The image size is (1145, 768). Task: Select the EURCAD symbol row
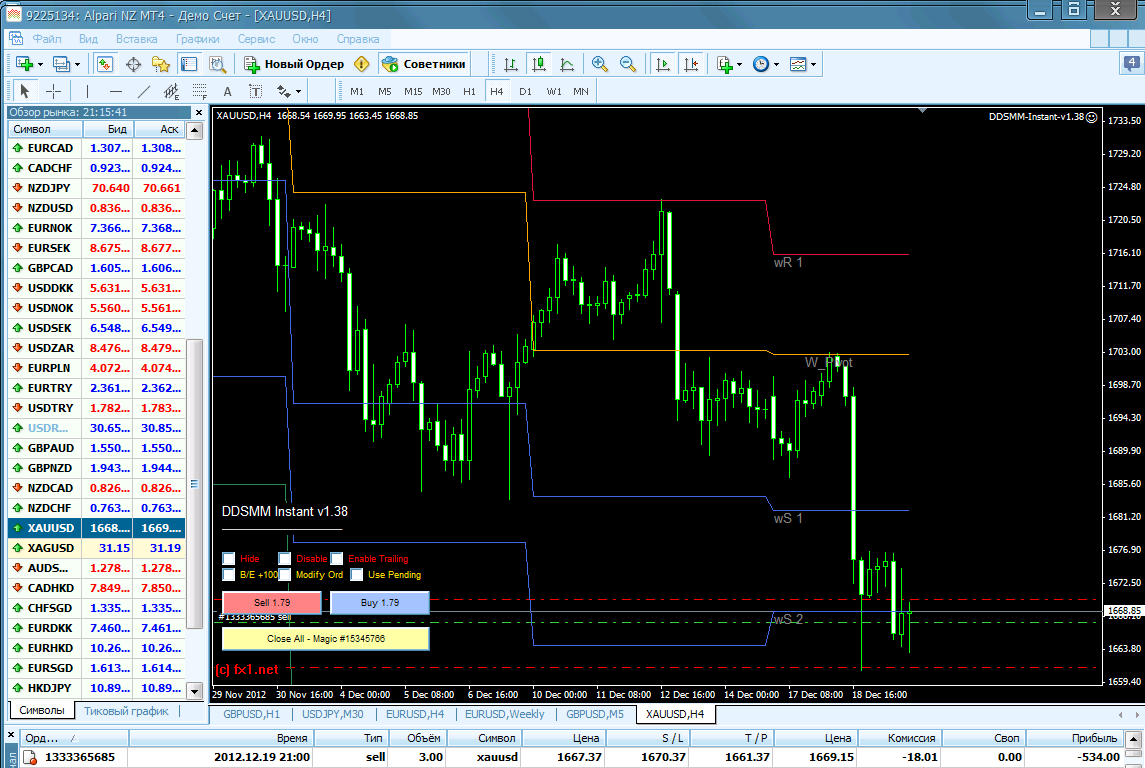coord(96,148)
